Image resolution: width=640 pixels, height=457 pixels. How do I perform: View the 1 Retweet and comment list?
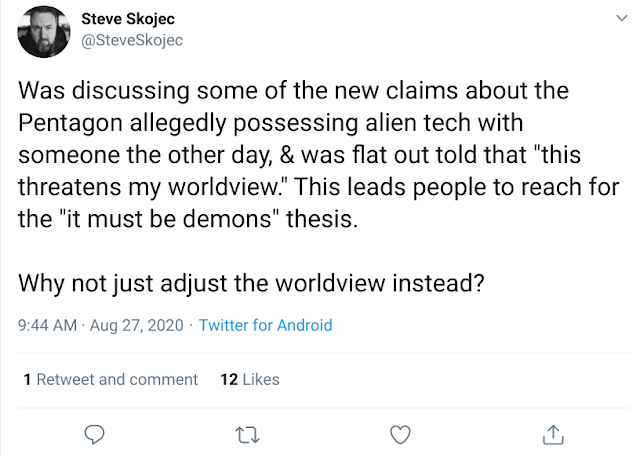[x=110, y=379]
